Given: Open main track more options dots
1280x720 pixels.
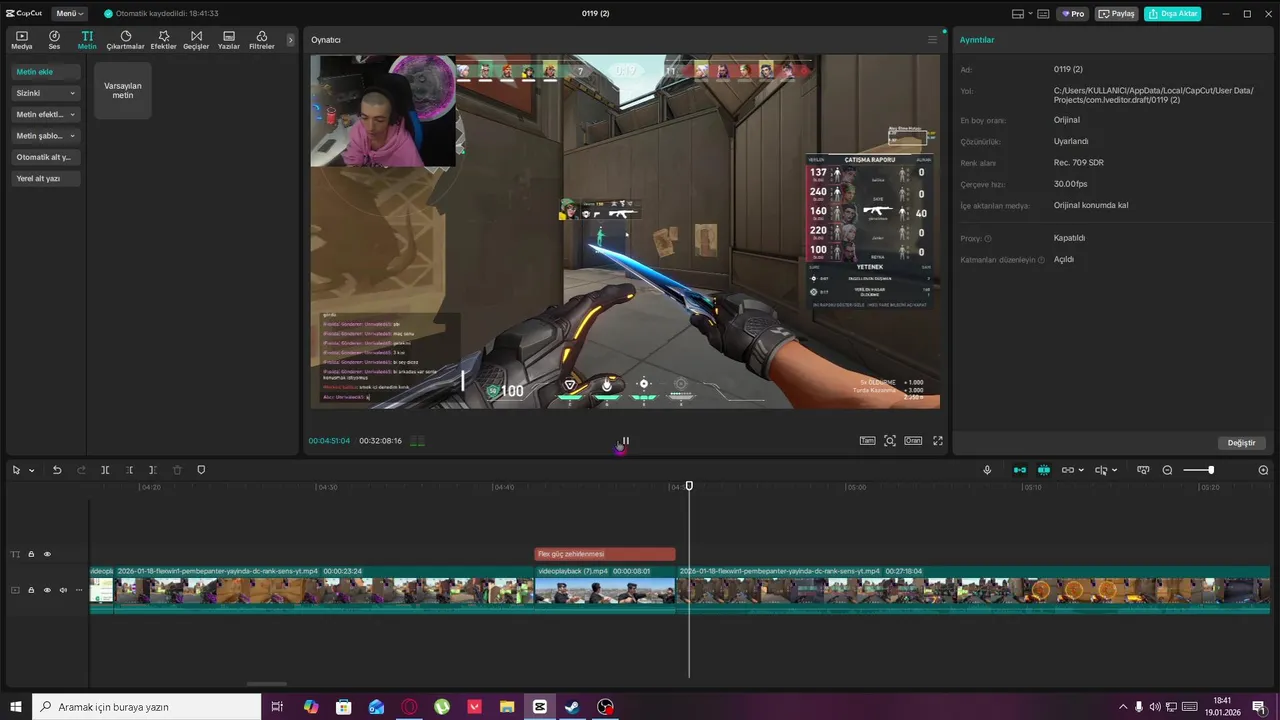Looking at the screenshot, I should pyautogui.click(x=79, y=590).
